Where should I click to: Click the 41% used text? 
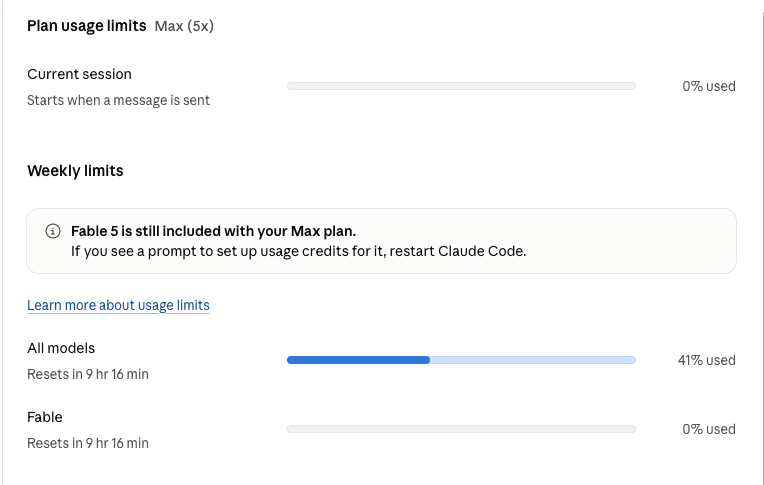click(x=707, y=360)
